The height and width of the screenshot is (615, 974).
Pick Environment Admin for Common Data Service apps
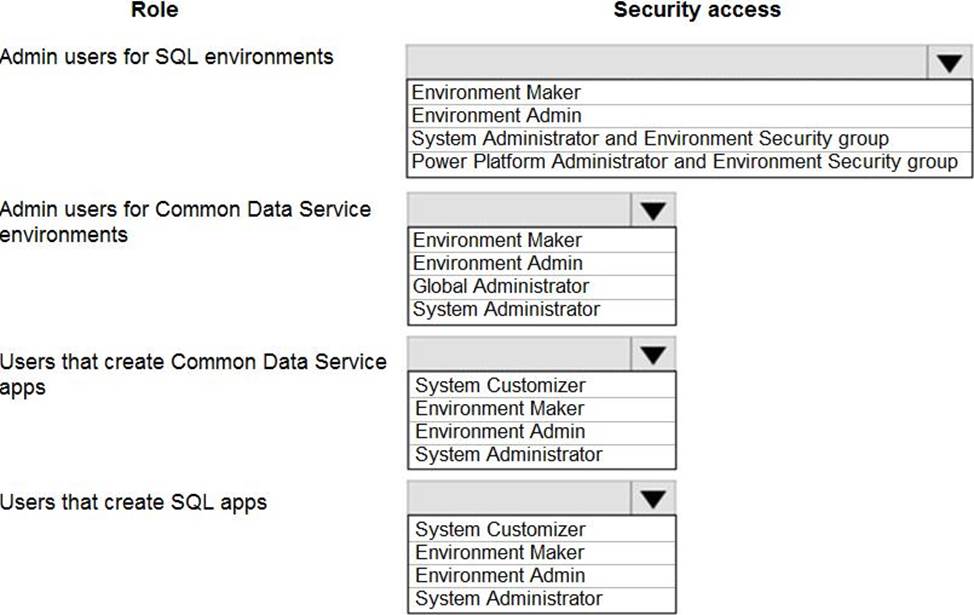pyautogui.click(x=500, y=431)
